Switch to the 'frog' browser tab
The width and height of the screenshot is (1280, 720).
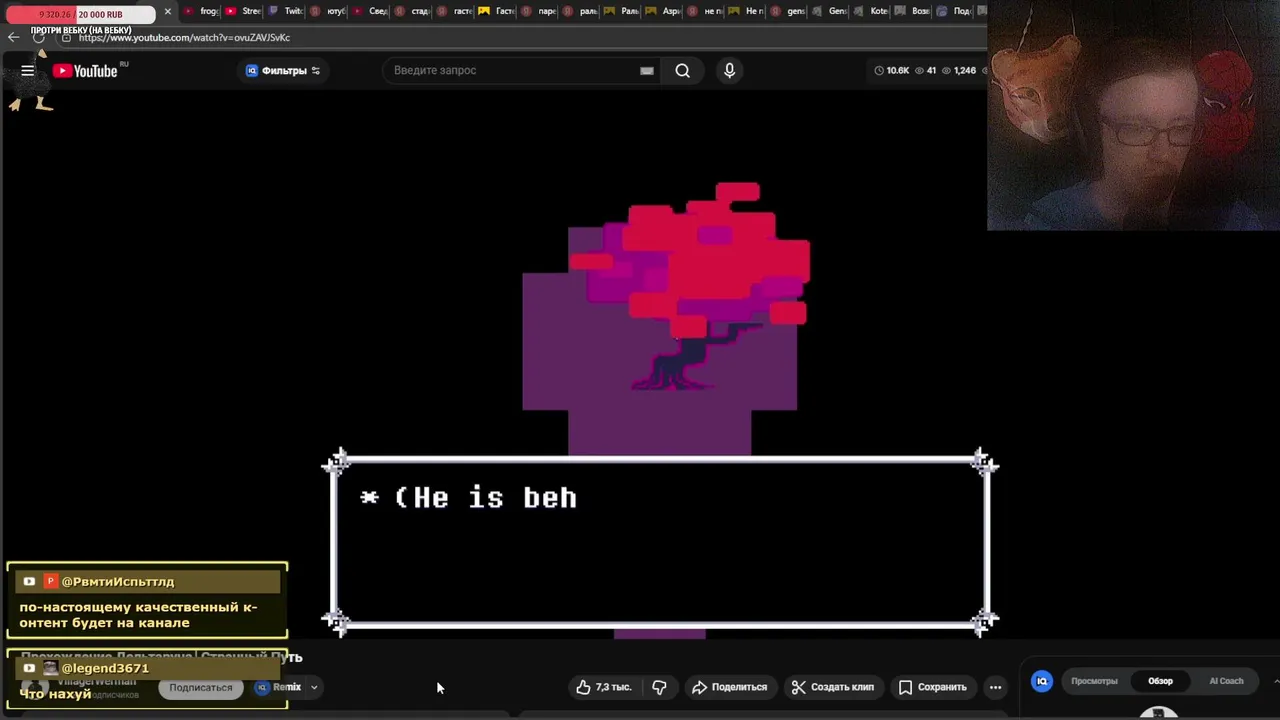coord(201,11)
